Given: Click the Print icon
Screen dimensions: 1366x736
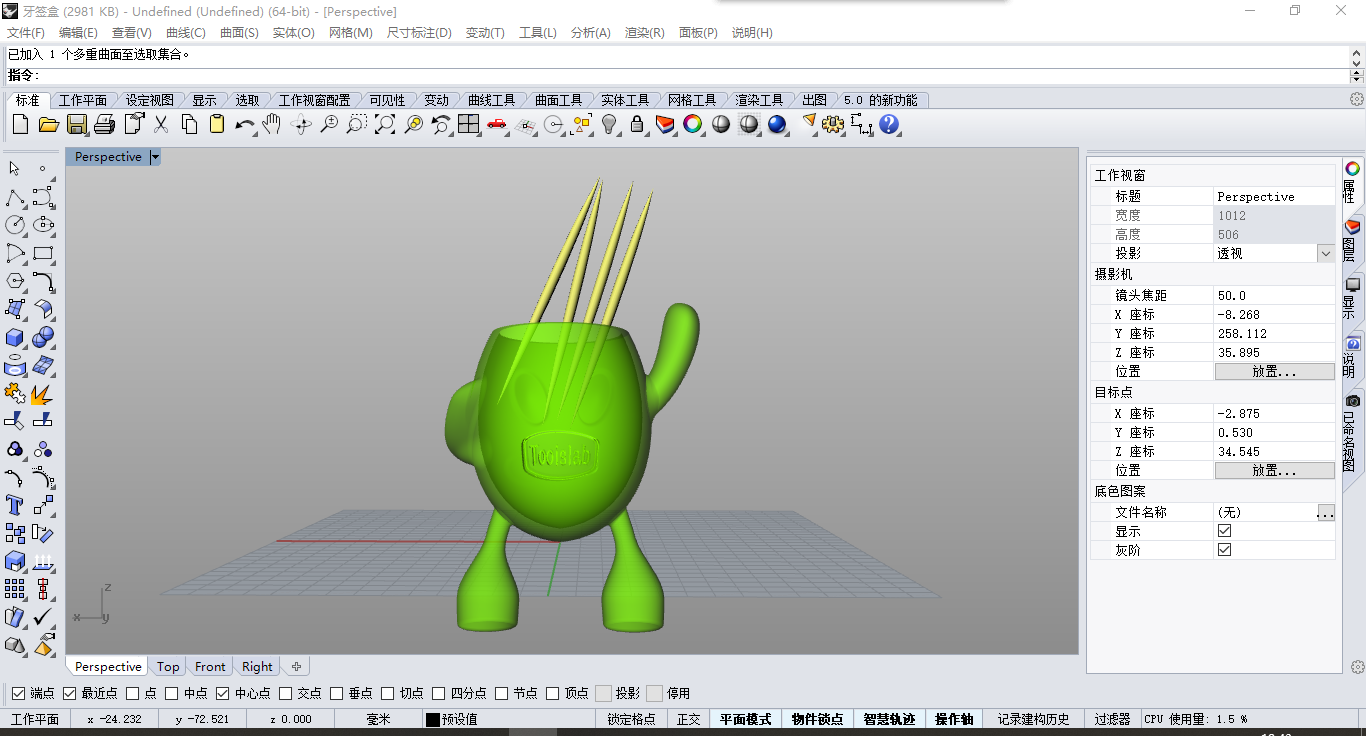Looking at the screenshot, I should [x=105, y=124].
